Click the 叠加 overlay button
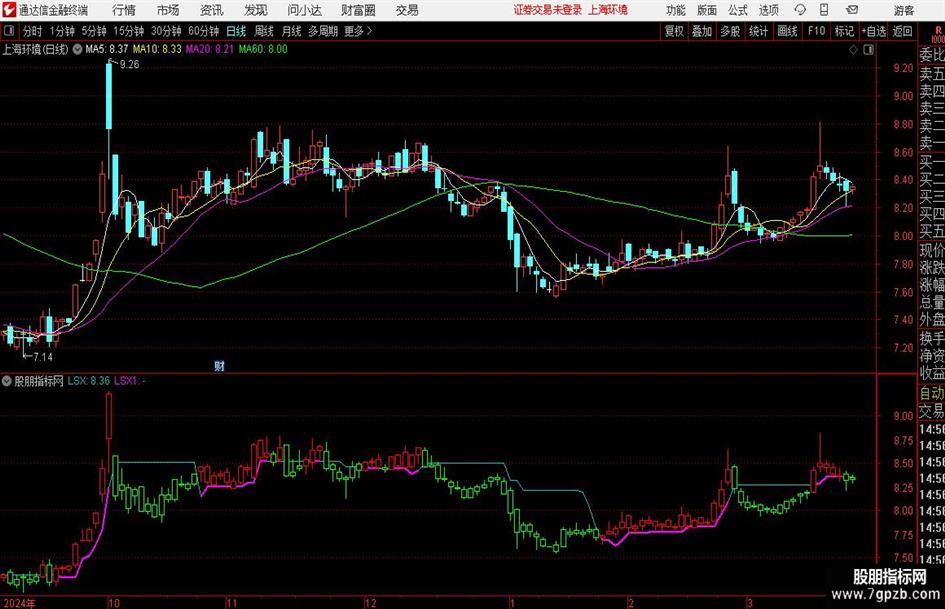The height and width of the screenshot is (609, 945). pos(702,31)
